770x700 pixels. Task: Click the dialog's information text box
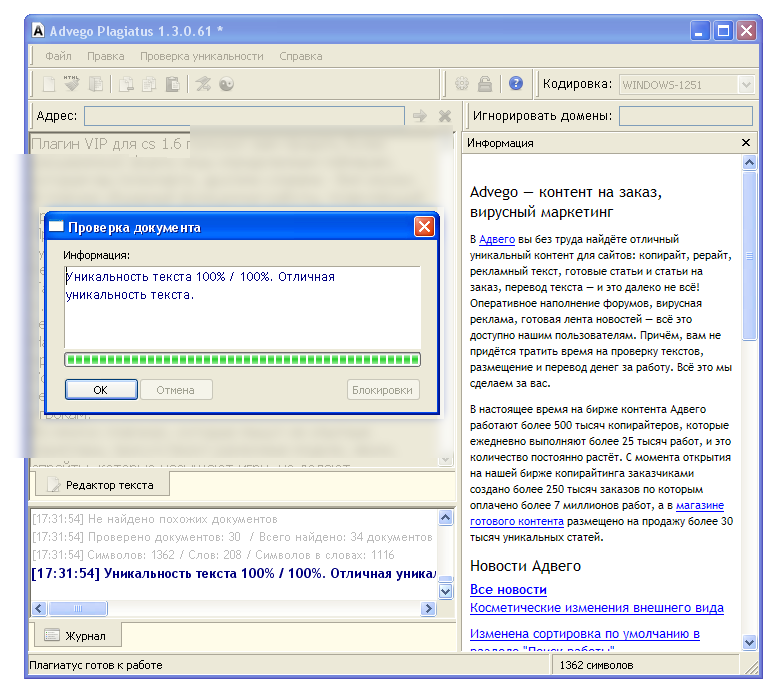(242, 307)
